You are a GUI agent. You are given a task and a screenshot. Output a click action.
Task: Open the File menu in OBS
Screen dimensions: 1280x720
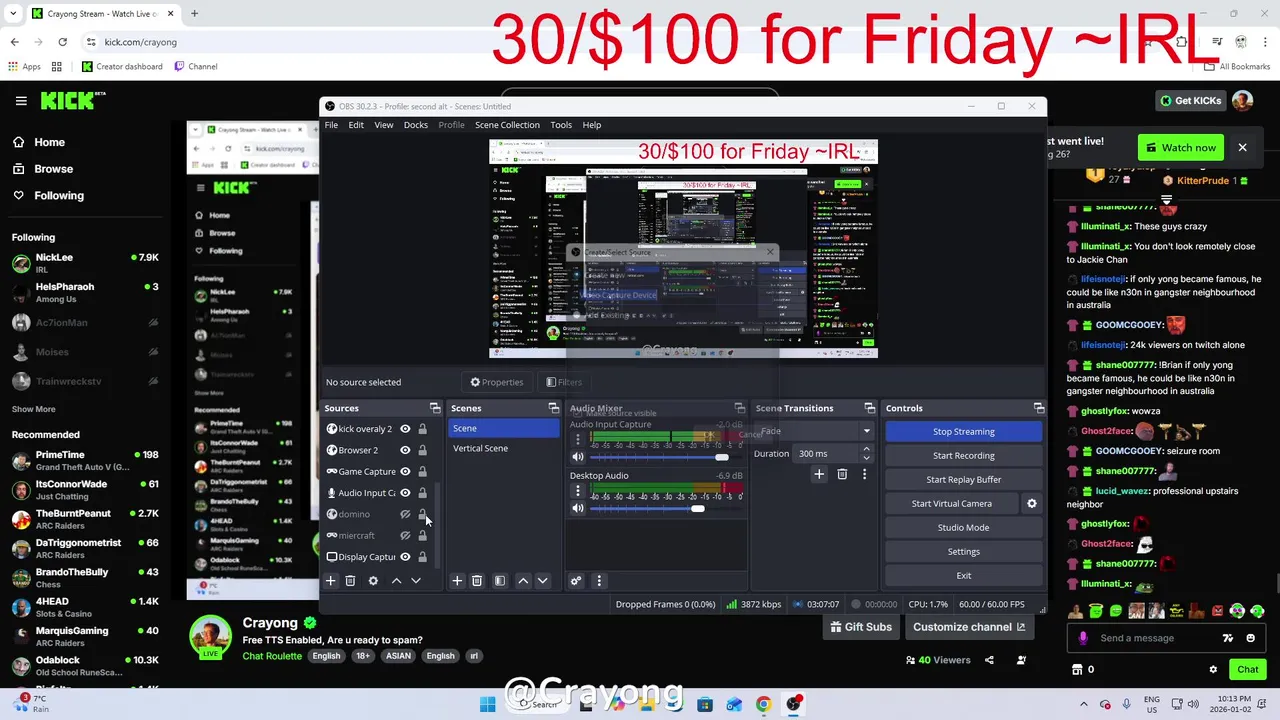(331, 125)
